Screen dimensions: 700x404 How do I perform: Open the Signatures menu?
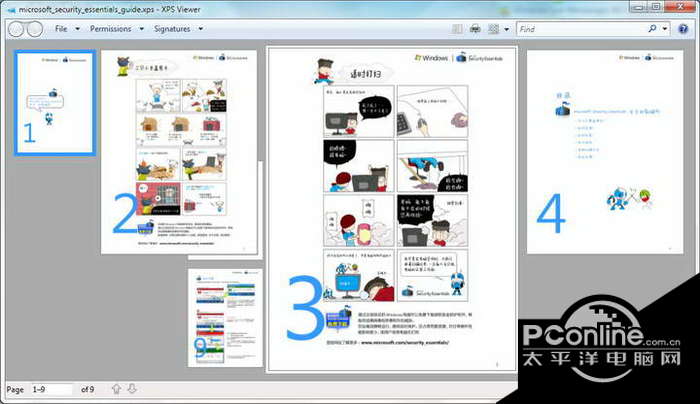coord(172,29)
